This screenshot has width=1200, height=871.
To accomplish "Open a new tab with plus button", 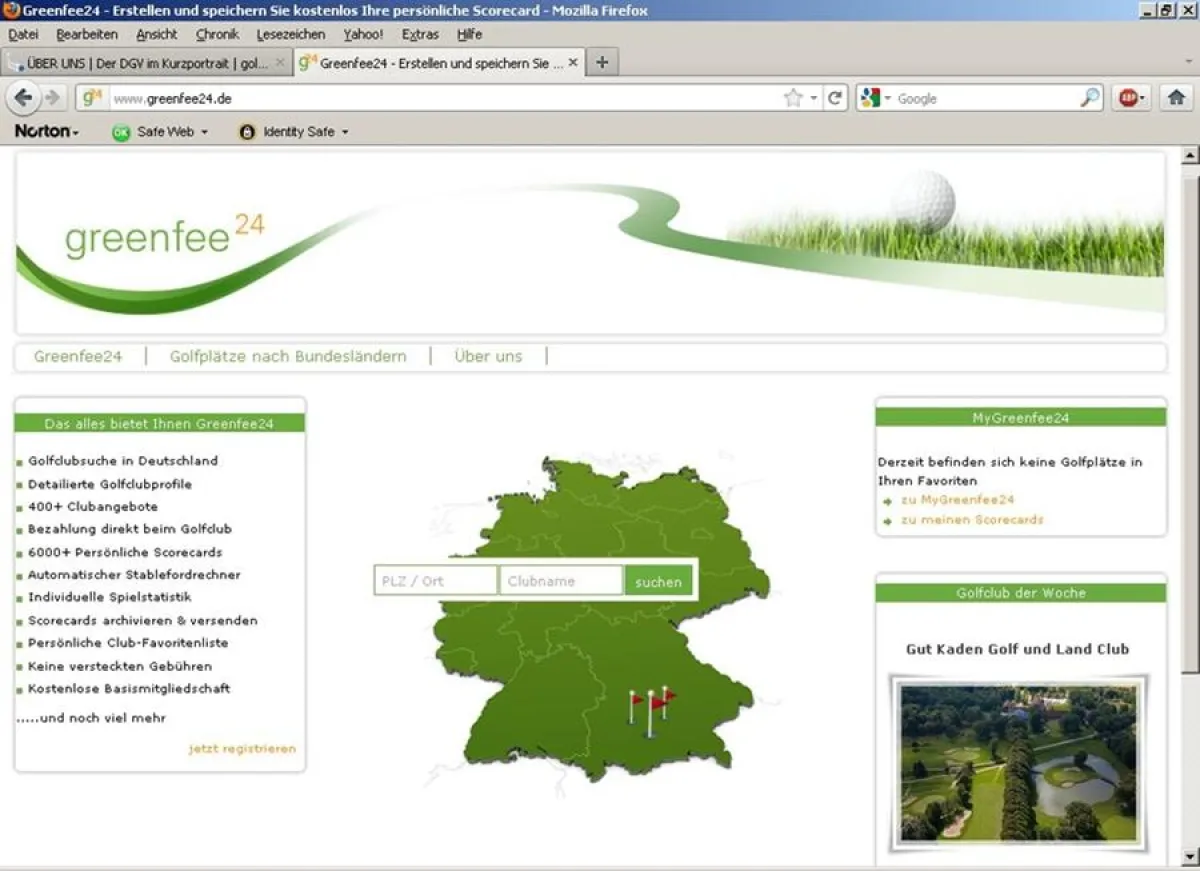I will [x=602, y=62].
